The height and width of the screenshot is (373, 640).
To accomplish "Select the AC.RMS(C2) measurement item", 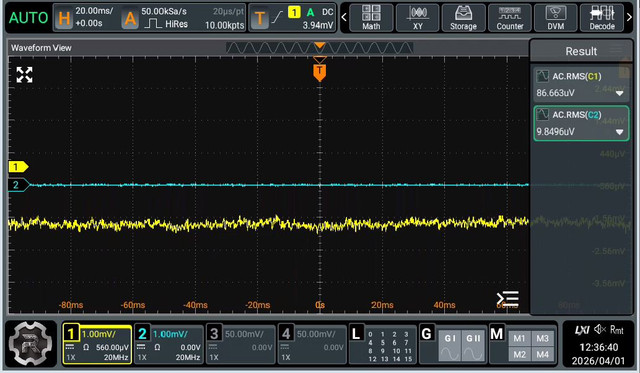I will pos(581,123).
